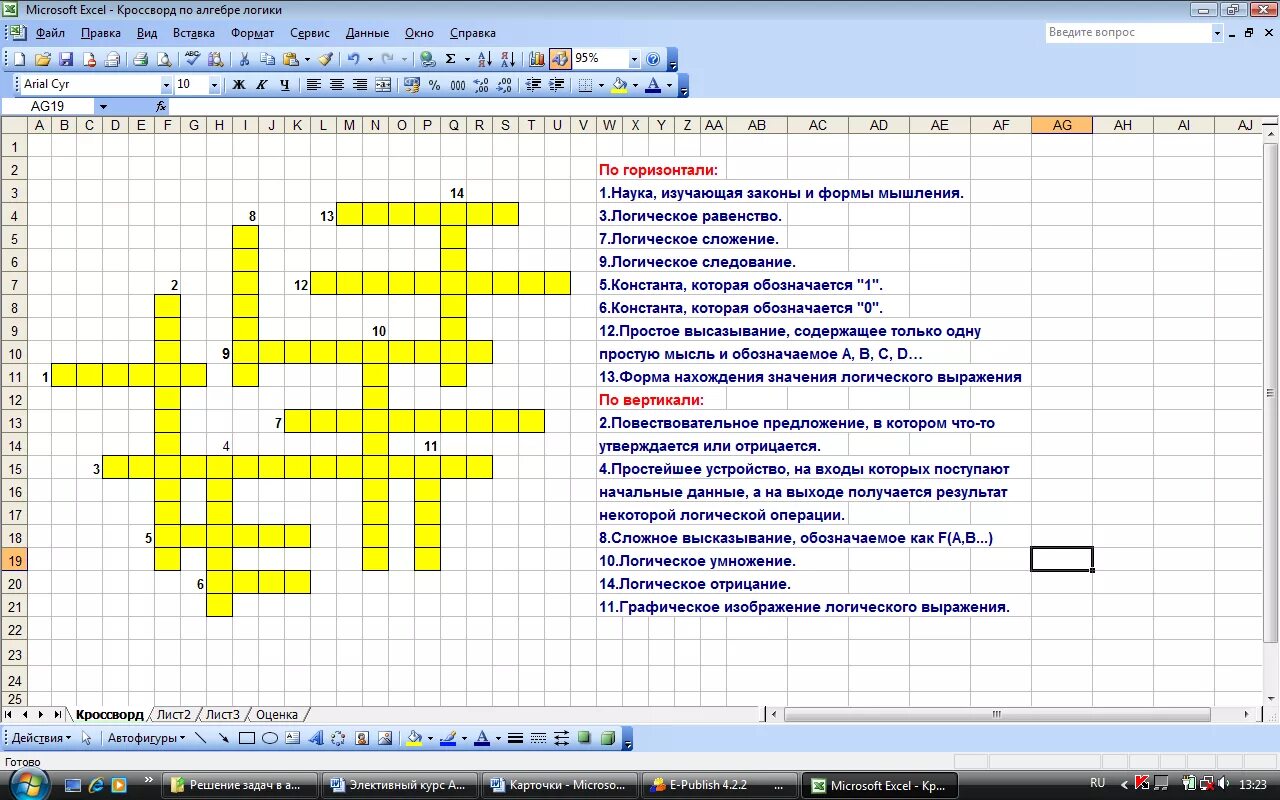This screenshot has height=800, width=1280.
Task: Open the font size dropdown showing 10
Action: (214, 85)
